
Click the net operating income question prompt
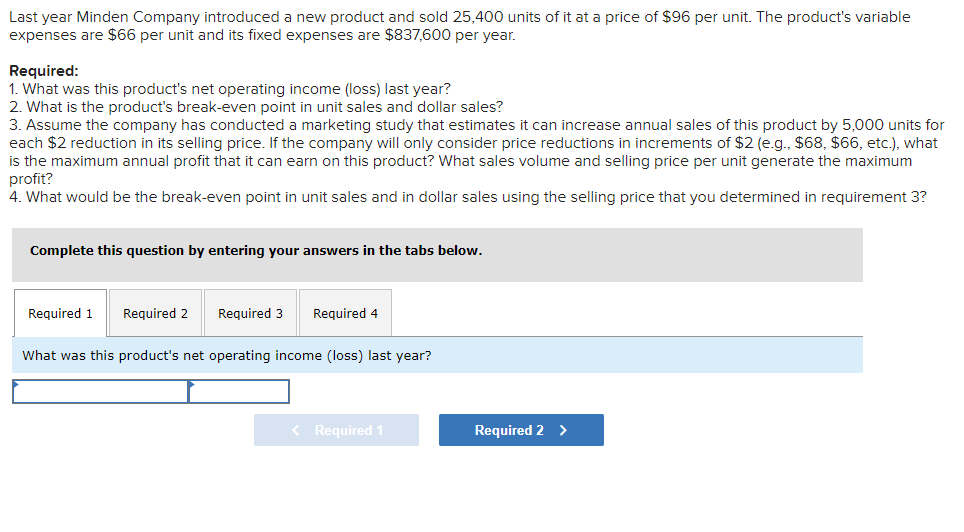coord(227,355)
